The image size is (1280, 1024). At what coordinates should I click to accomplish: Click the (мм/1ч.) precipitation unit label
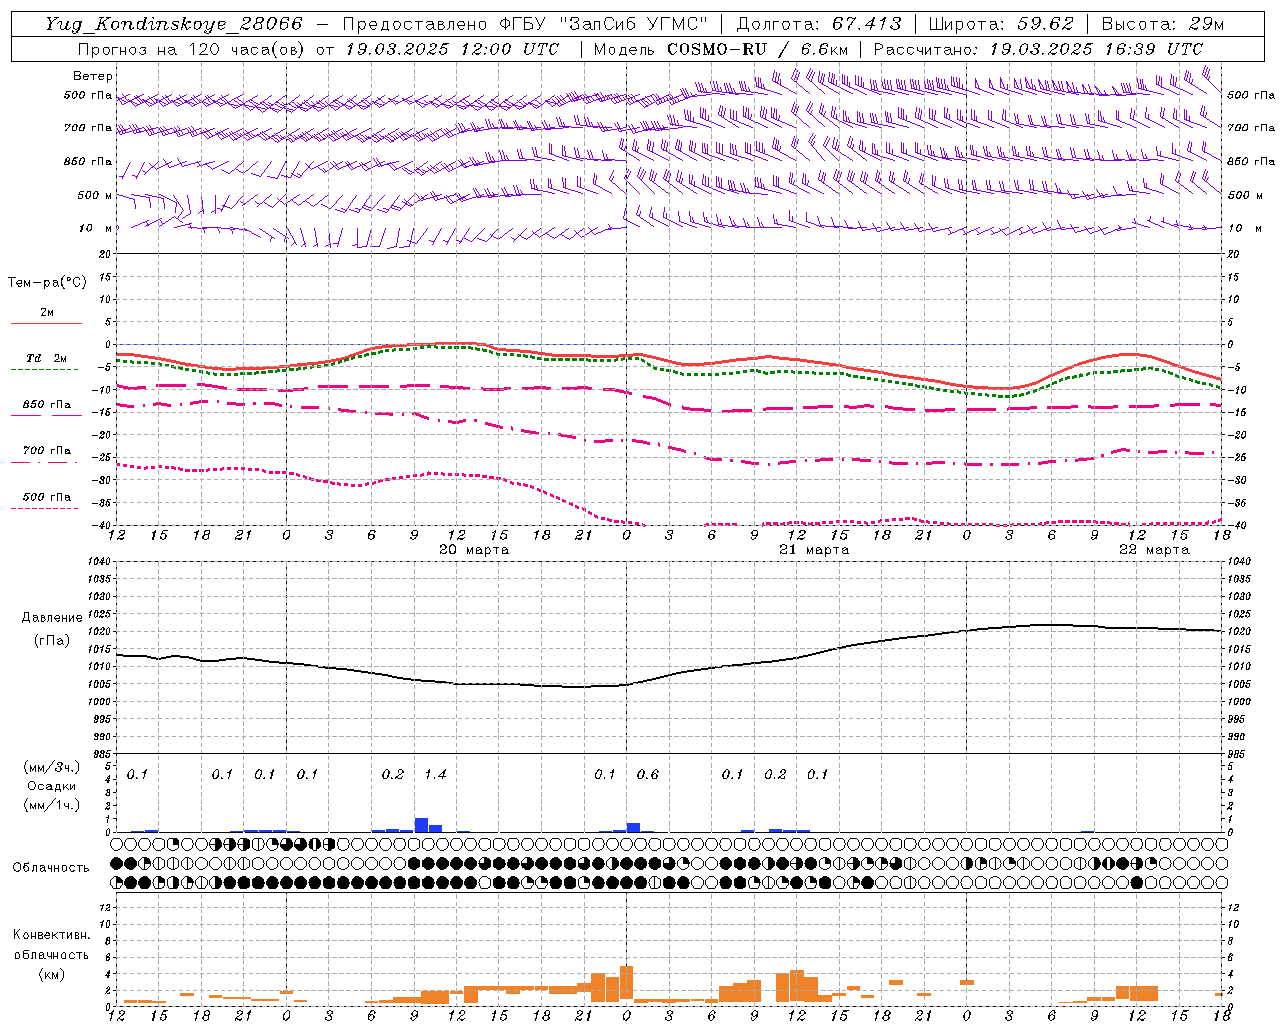coord(52,805)
